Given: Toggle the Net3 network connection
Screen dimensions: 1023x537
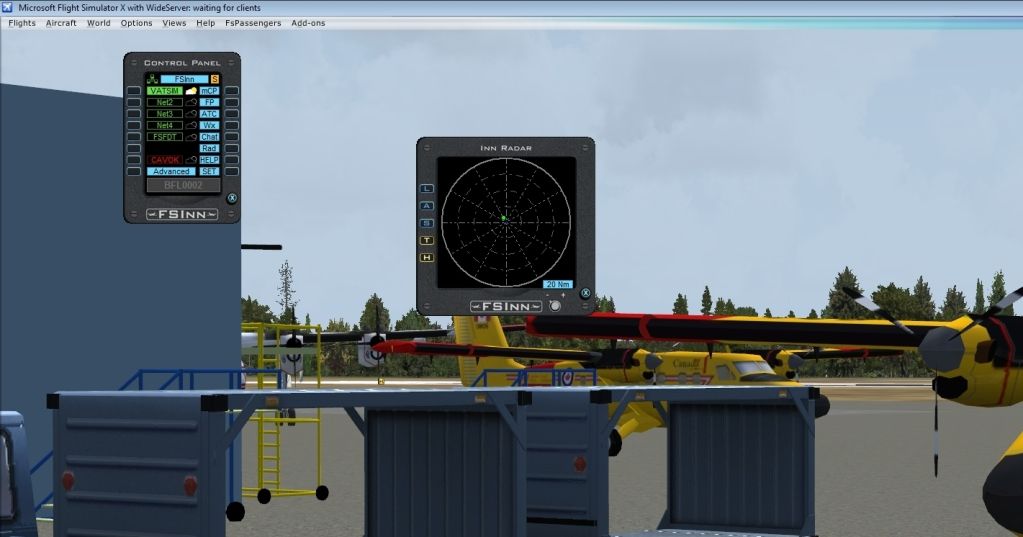Looking at the screenshot, I should click(x=164, y=114).
